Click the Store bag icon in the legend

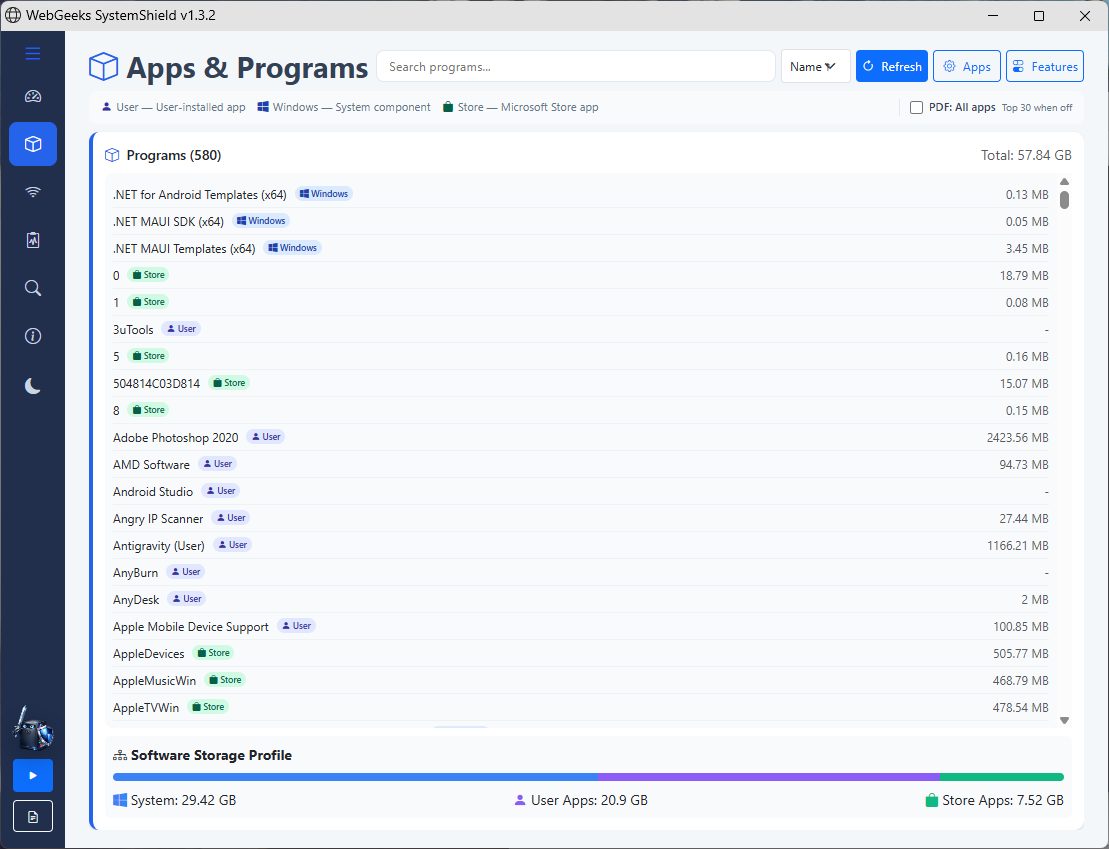pos(448,107)
